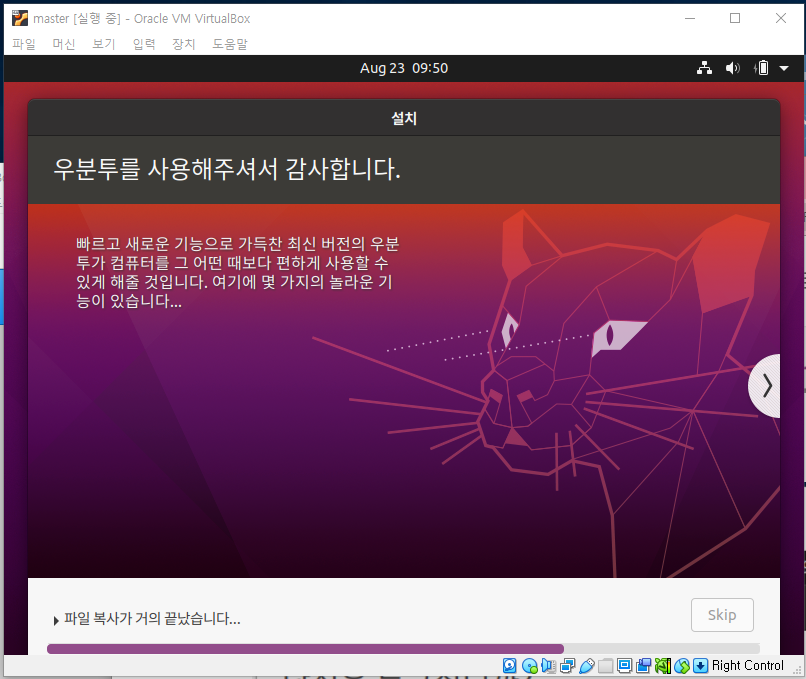The width and height of the screenshot is (806, 679).
Task: Open the Aug 23 09:50 clock menu
Action: point(404,68)
